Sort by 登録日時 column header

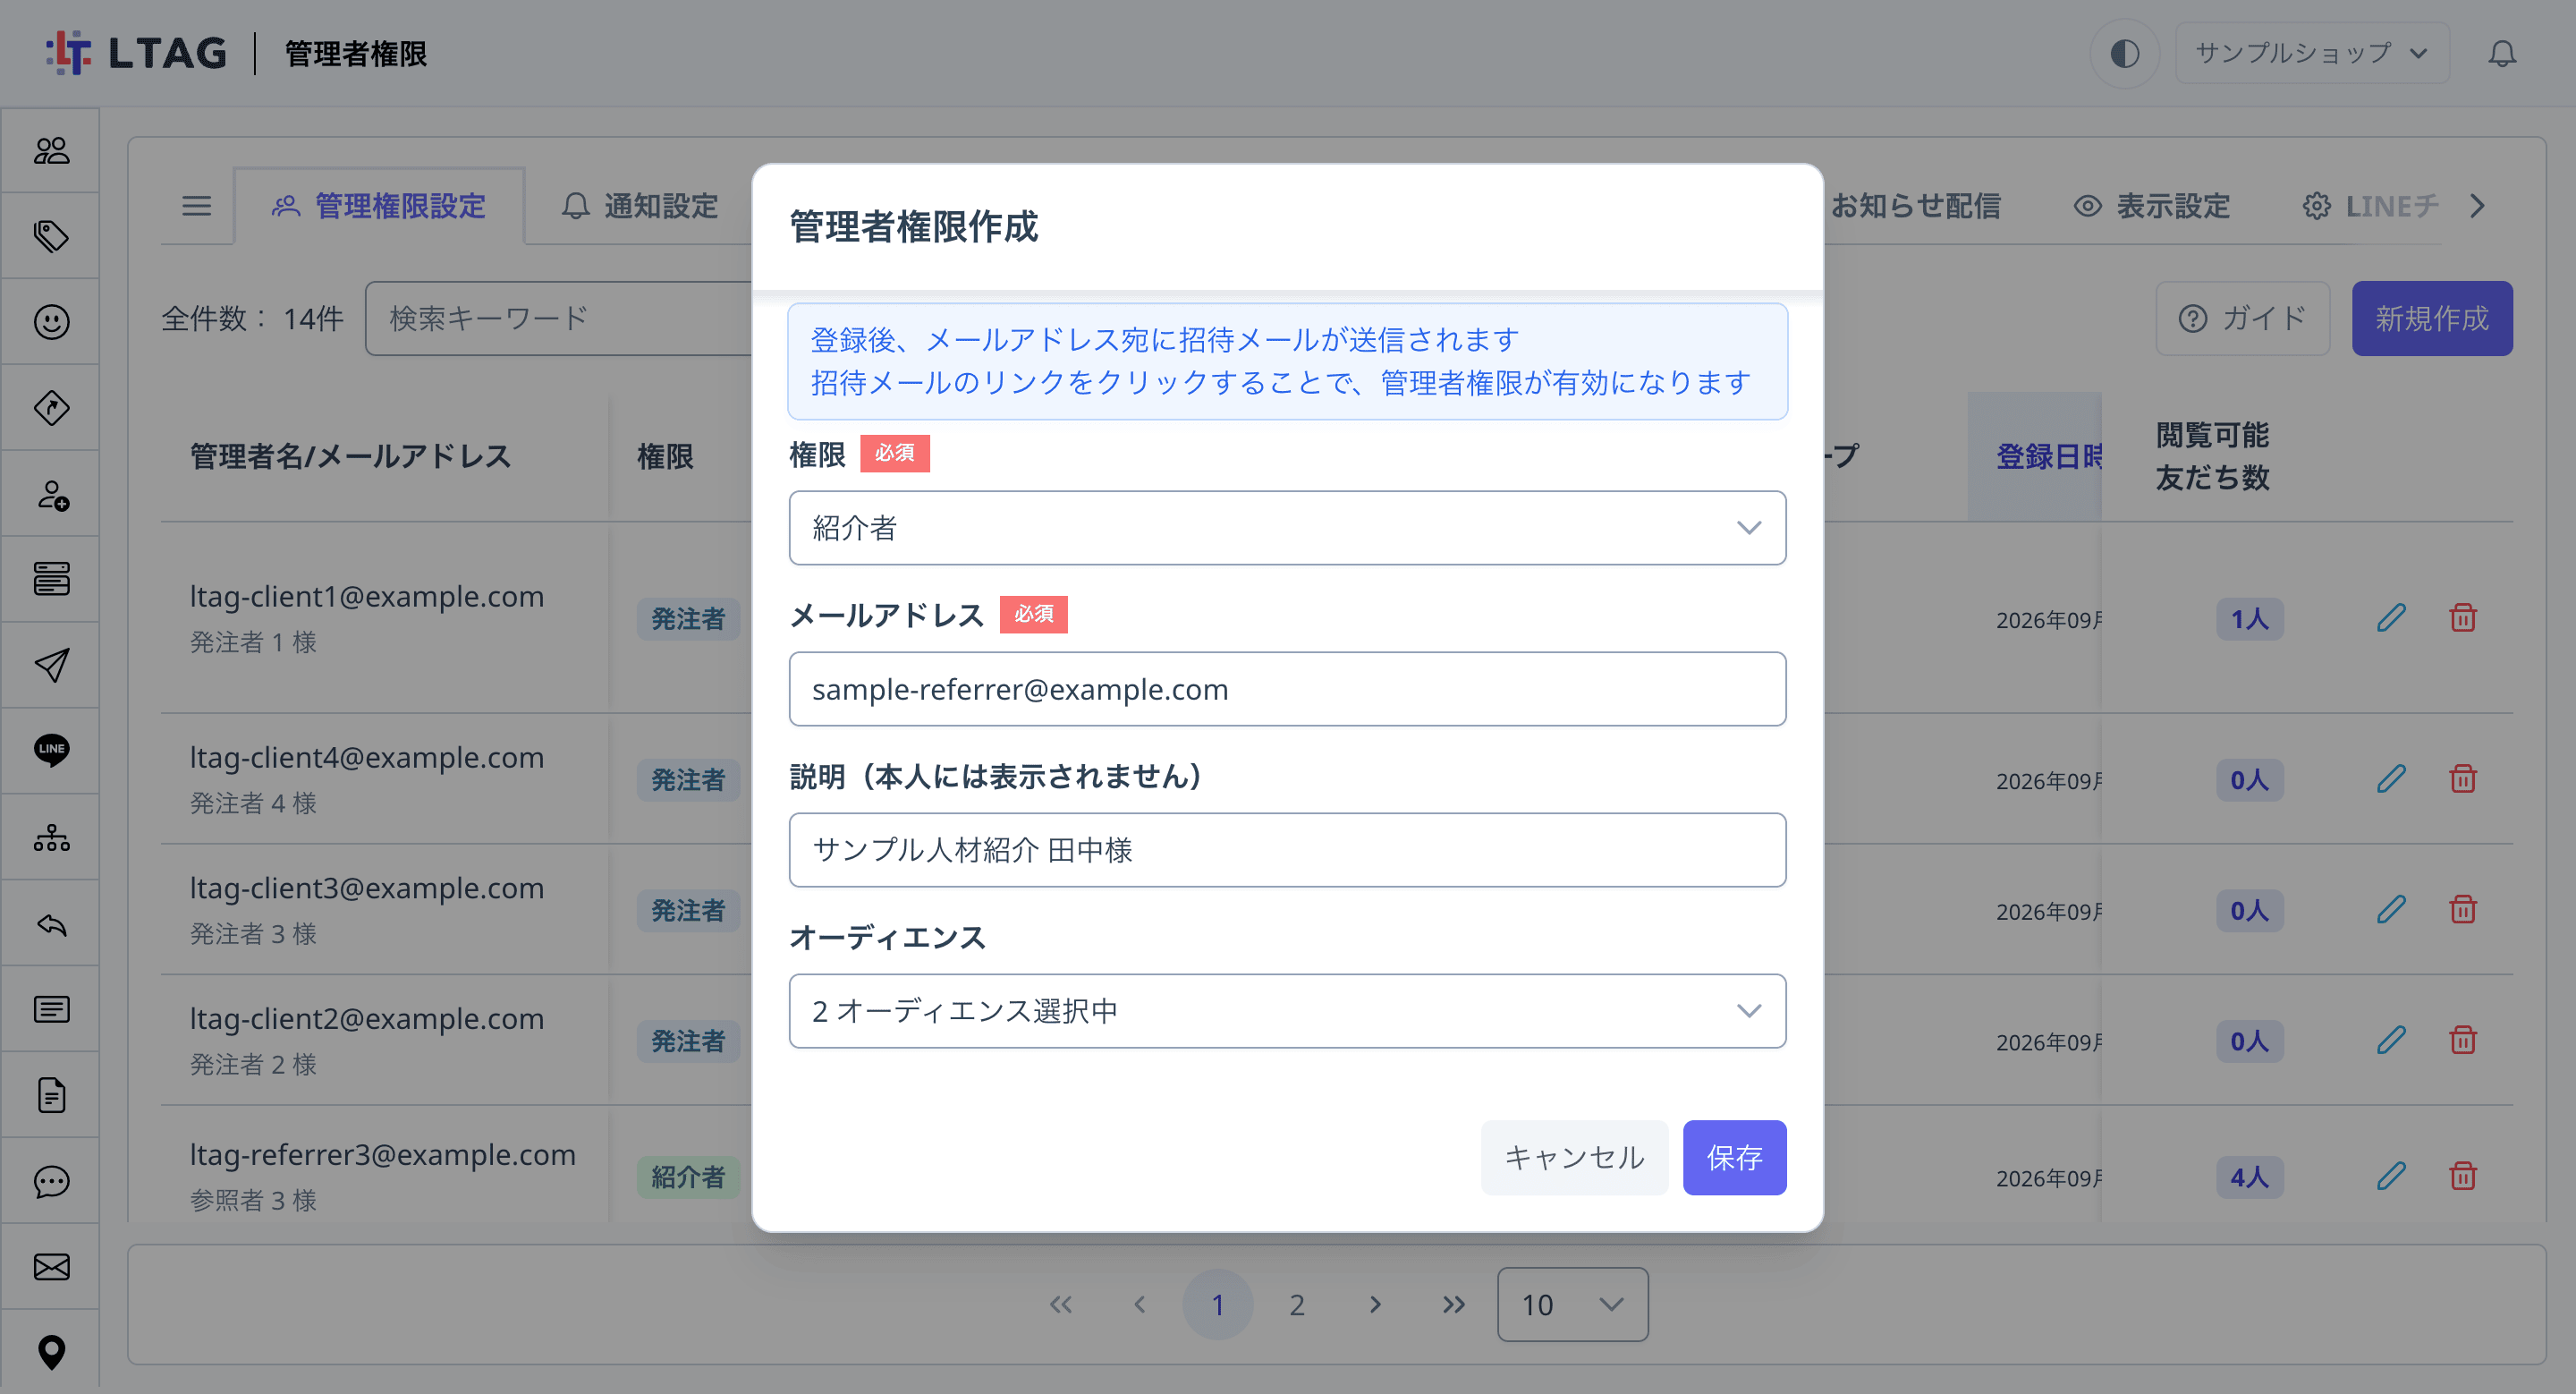pyautogui.click(x=2035, y=456)
